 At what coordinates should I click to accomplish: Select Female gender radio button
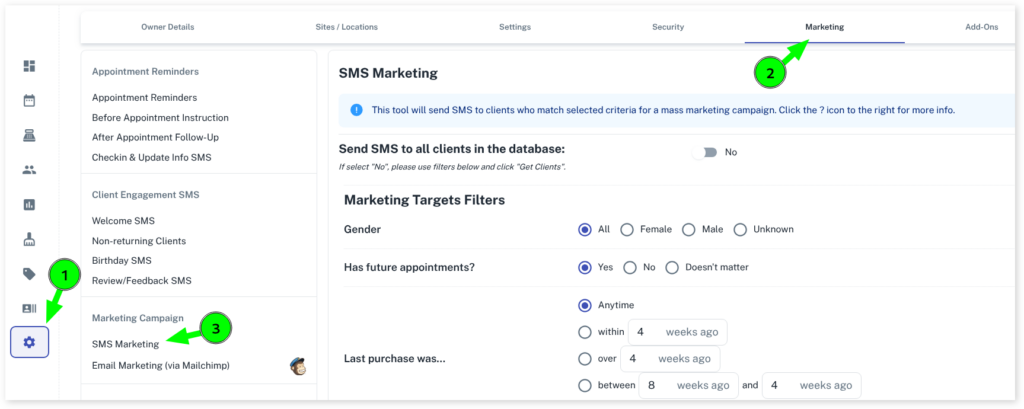(x=627, y=229)
